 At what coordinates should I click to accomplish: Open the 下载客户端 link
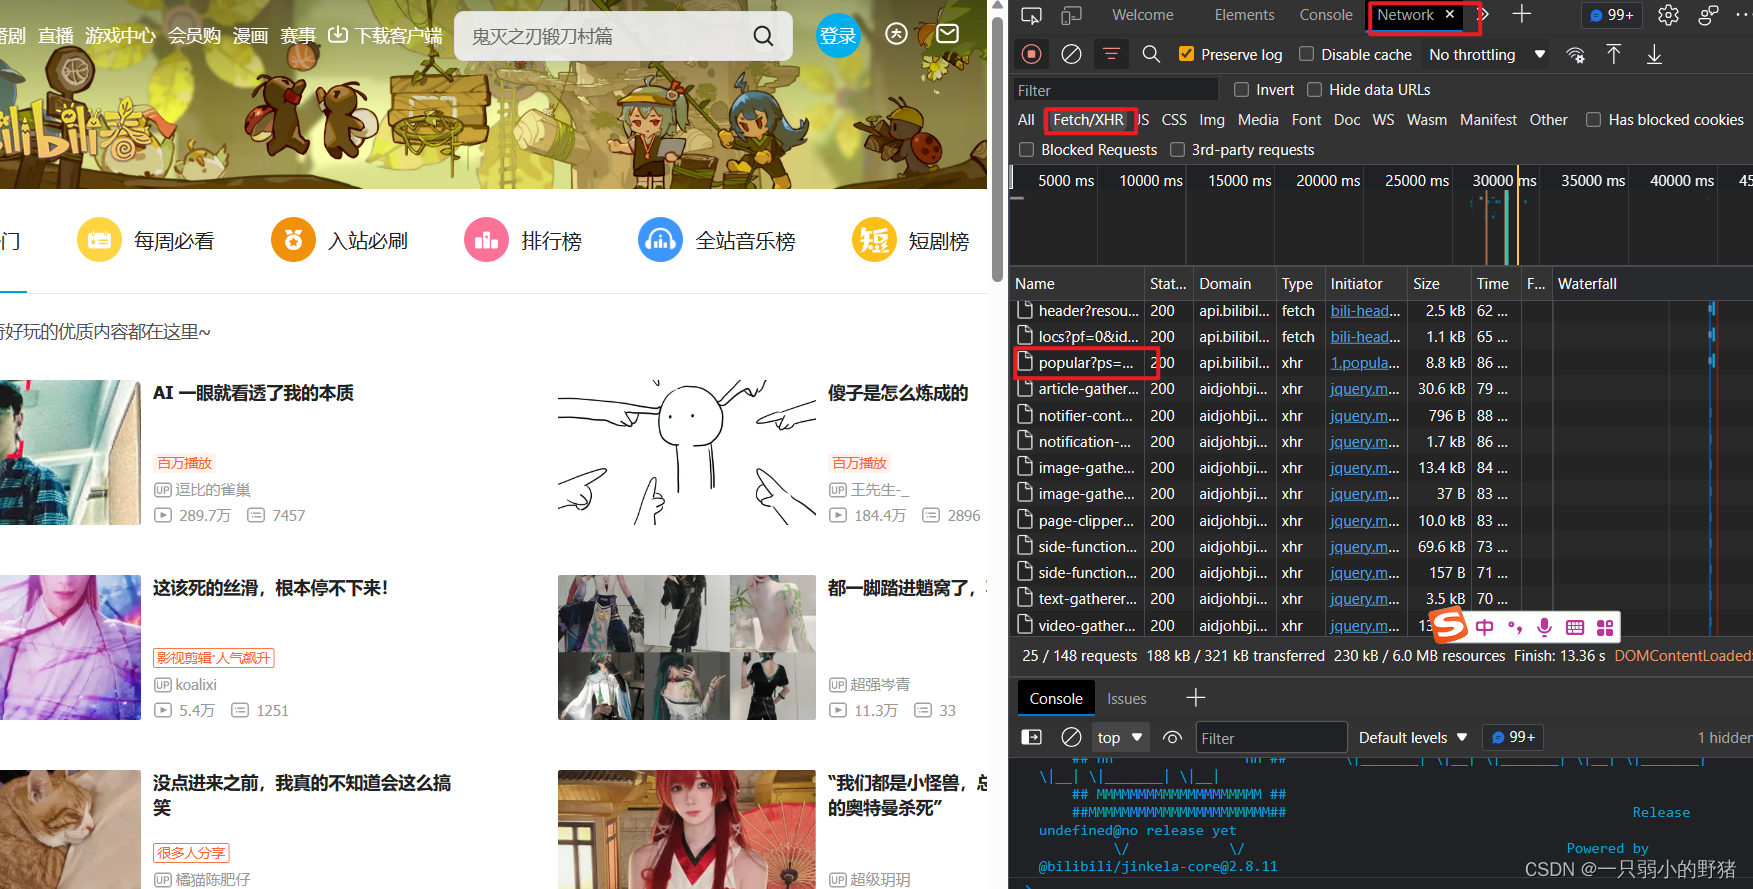pyautogui.click(x=386, y=36)
